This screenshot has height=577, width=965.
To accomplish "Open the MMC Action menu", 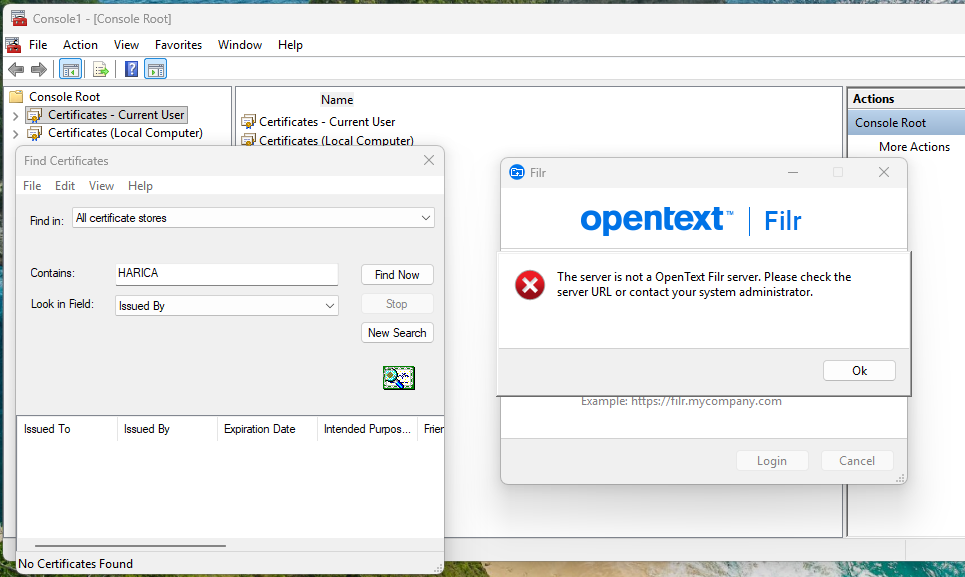I will (80, 45).
